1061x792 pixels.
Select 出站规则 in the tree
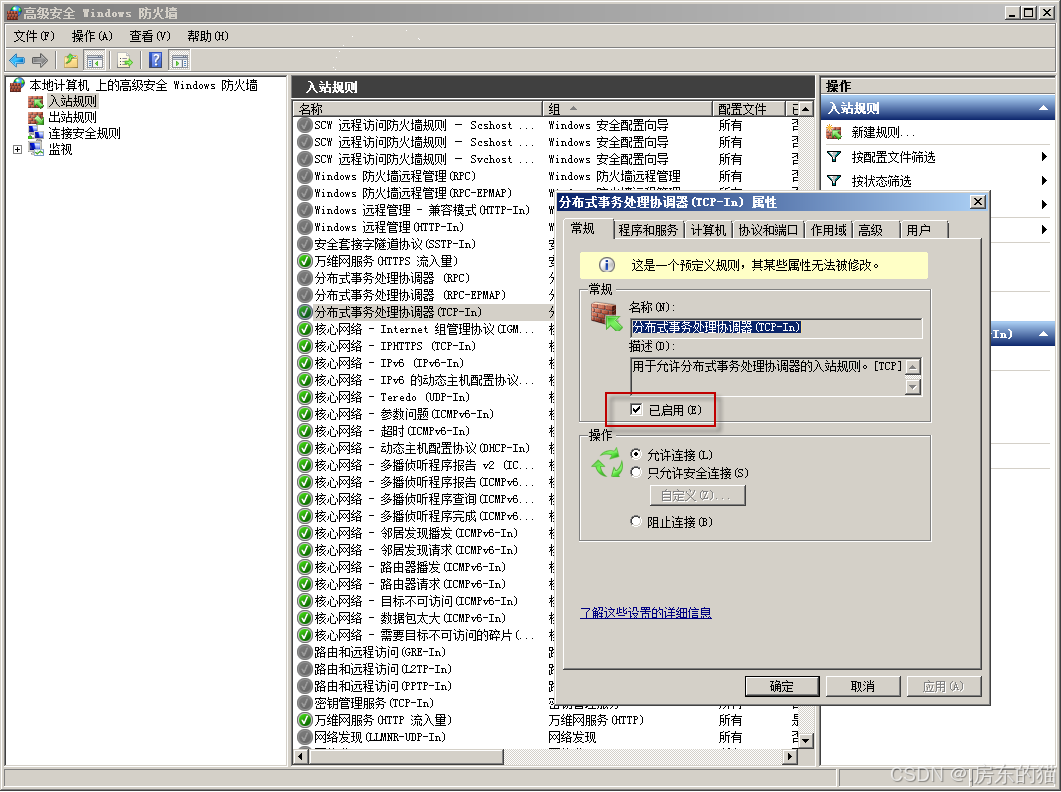tap(72, 117)
